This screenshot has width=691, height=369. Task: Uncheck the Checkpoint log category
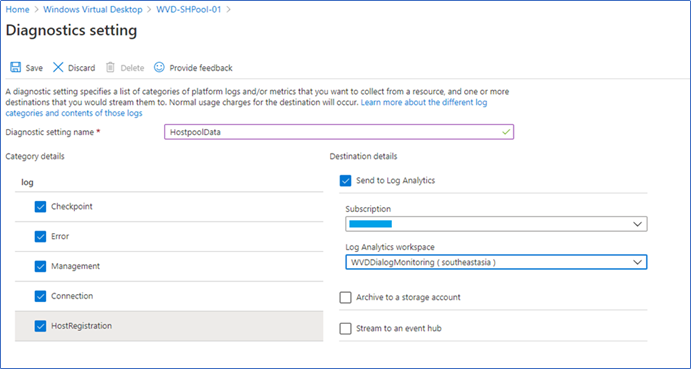[40, 207]
